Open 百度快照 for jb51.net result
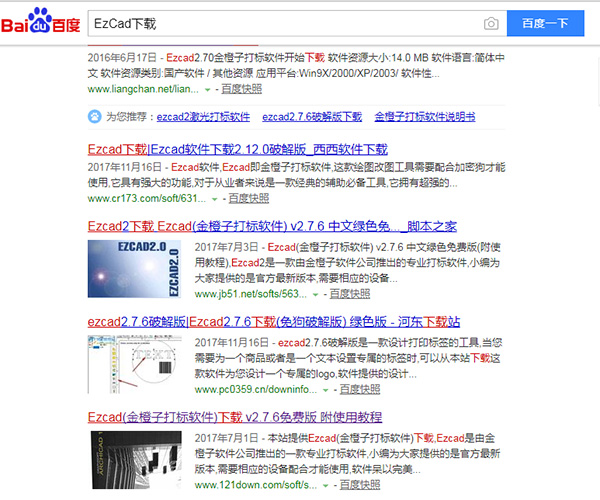Image resolution: width=600 pixels, height=500 pixels. (x=350, y=294)
